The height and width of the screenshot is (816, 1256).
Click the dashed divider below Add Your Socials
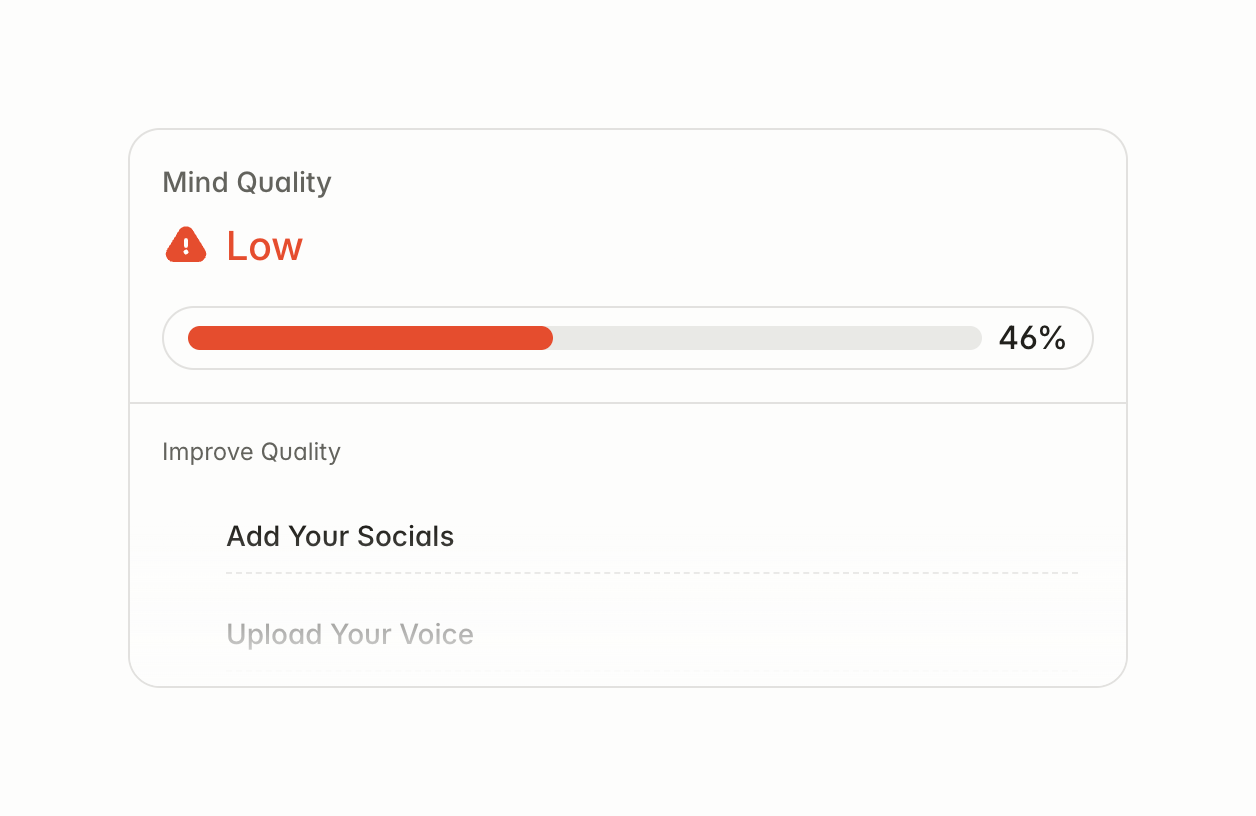(651, 573)
